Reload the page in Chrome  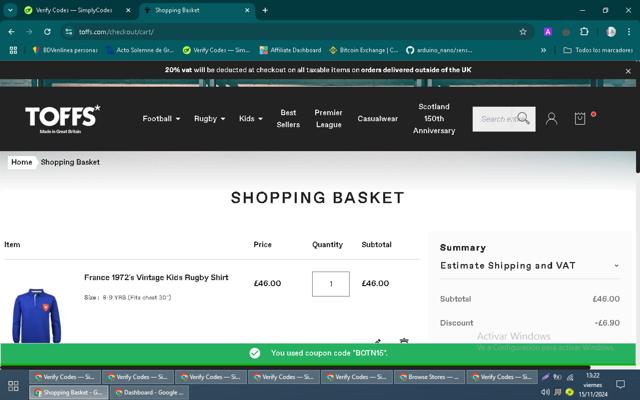pos(47,32)
